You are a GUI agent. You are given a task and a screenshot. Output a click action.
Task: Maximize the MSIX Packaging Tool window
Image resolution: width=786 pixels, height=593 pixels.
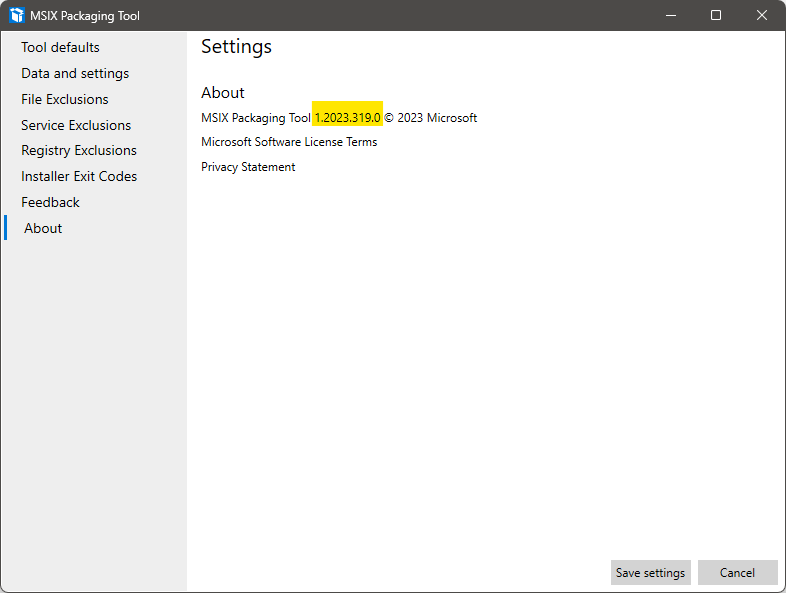click(x=716, y=15)
